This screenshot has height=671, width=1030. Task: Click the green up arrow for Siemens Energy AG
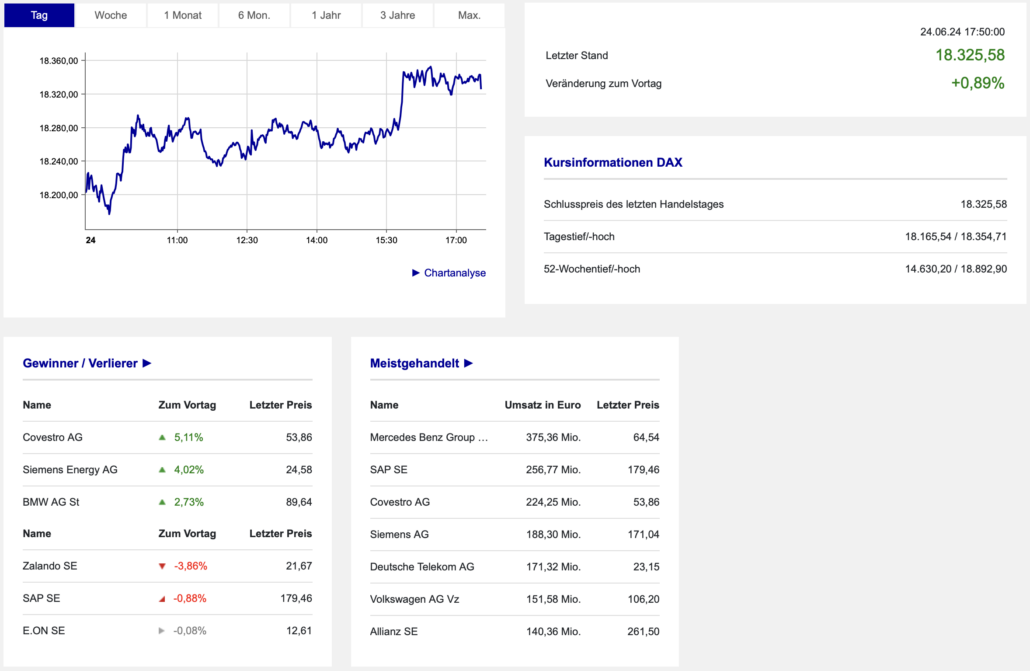click(162, 470)
